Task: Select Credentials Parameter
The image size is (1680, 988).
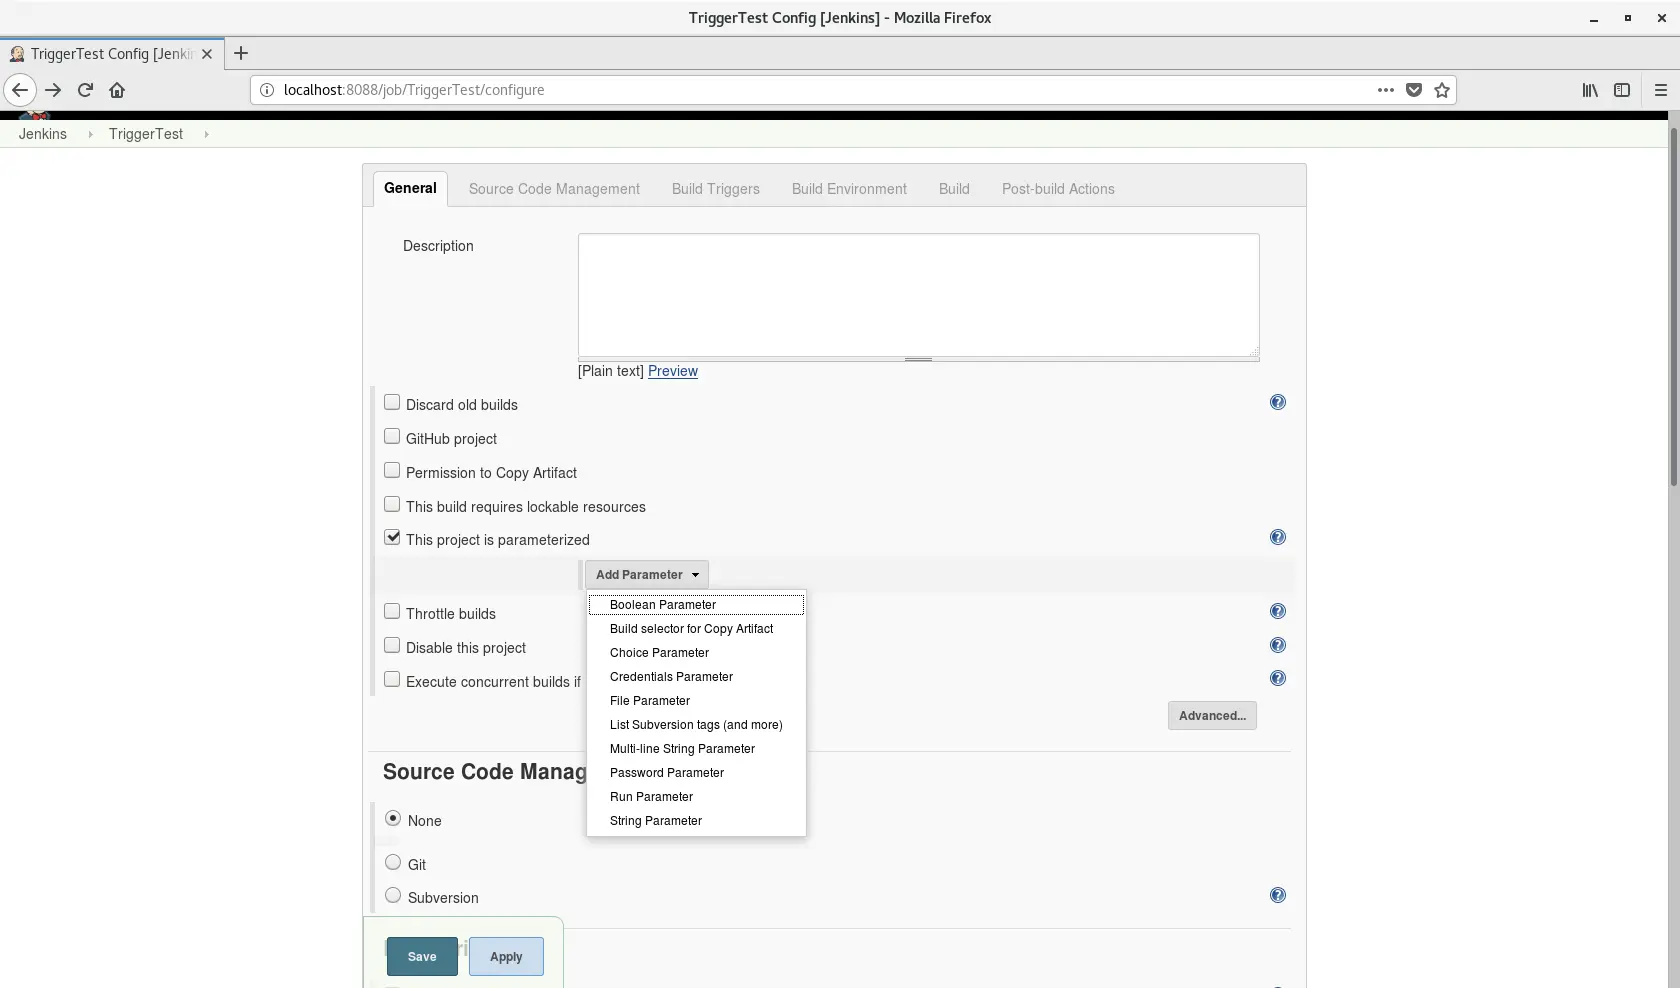Action: click(x=696, y=677)
